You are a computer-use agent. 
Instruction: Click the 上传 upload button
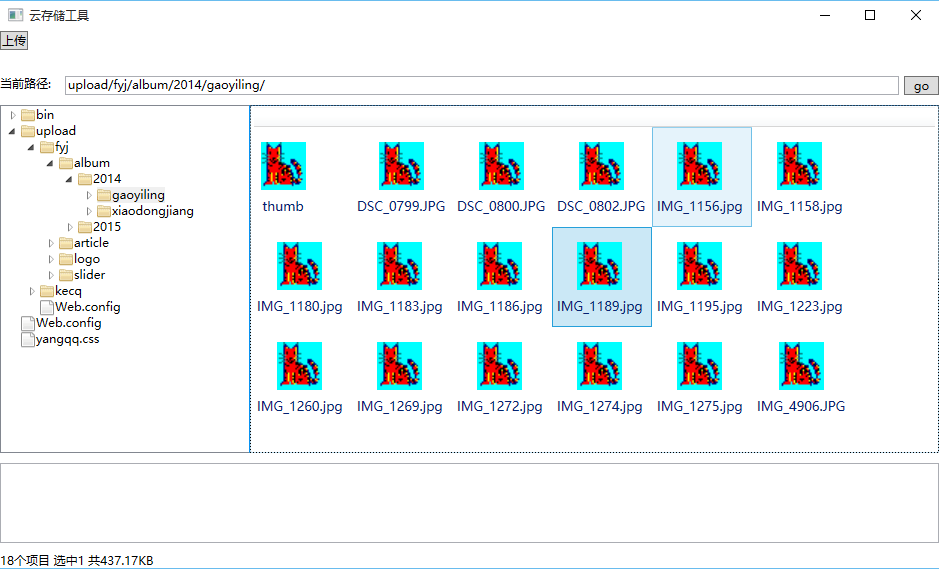(14, 41)
